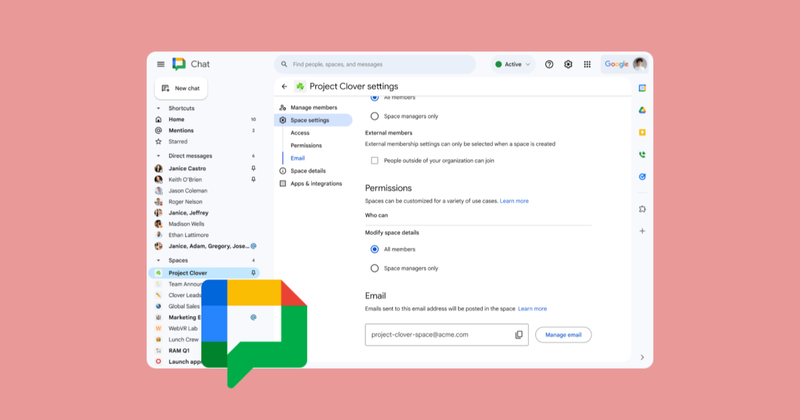
Task: Open Manage members settings
Action: pos(313,108)
